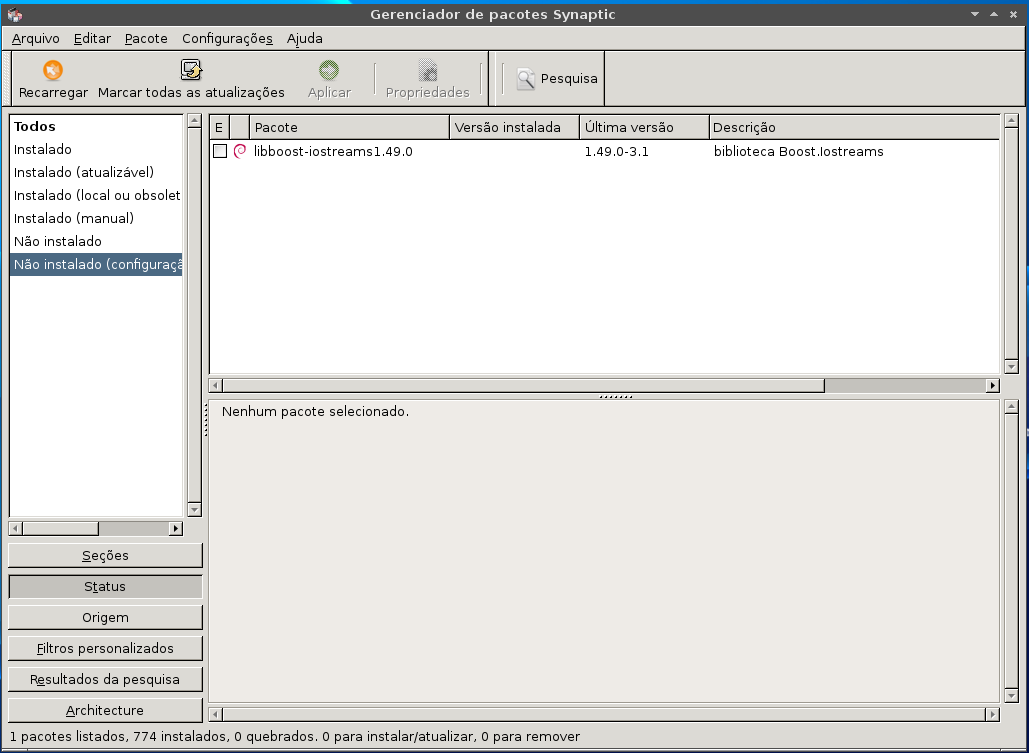Open the Propriedades toolbar button
Viewport: 1029px width, 753px height.
pos(427,79)
